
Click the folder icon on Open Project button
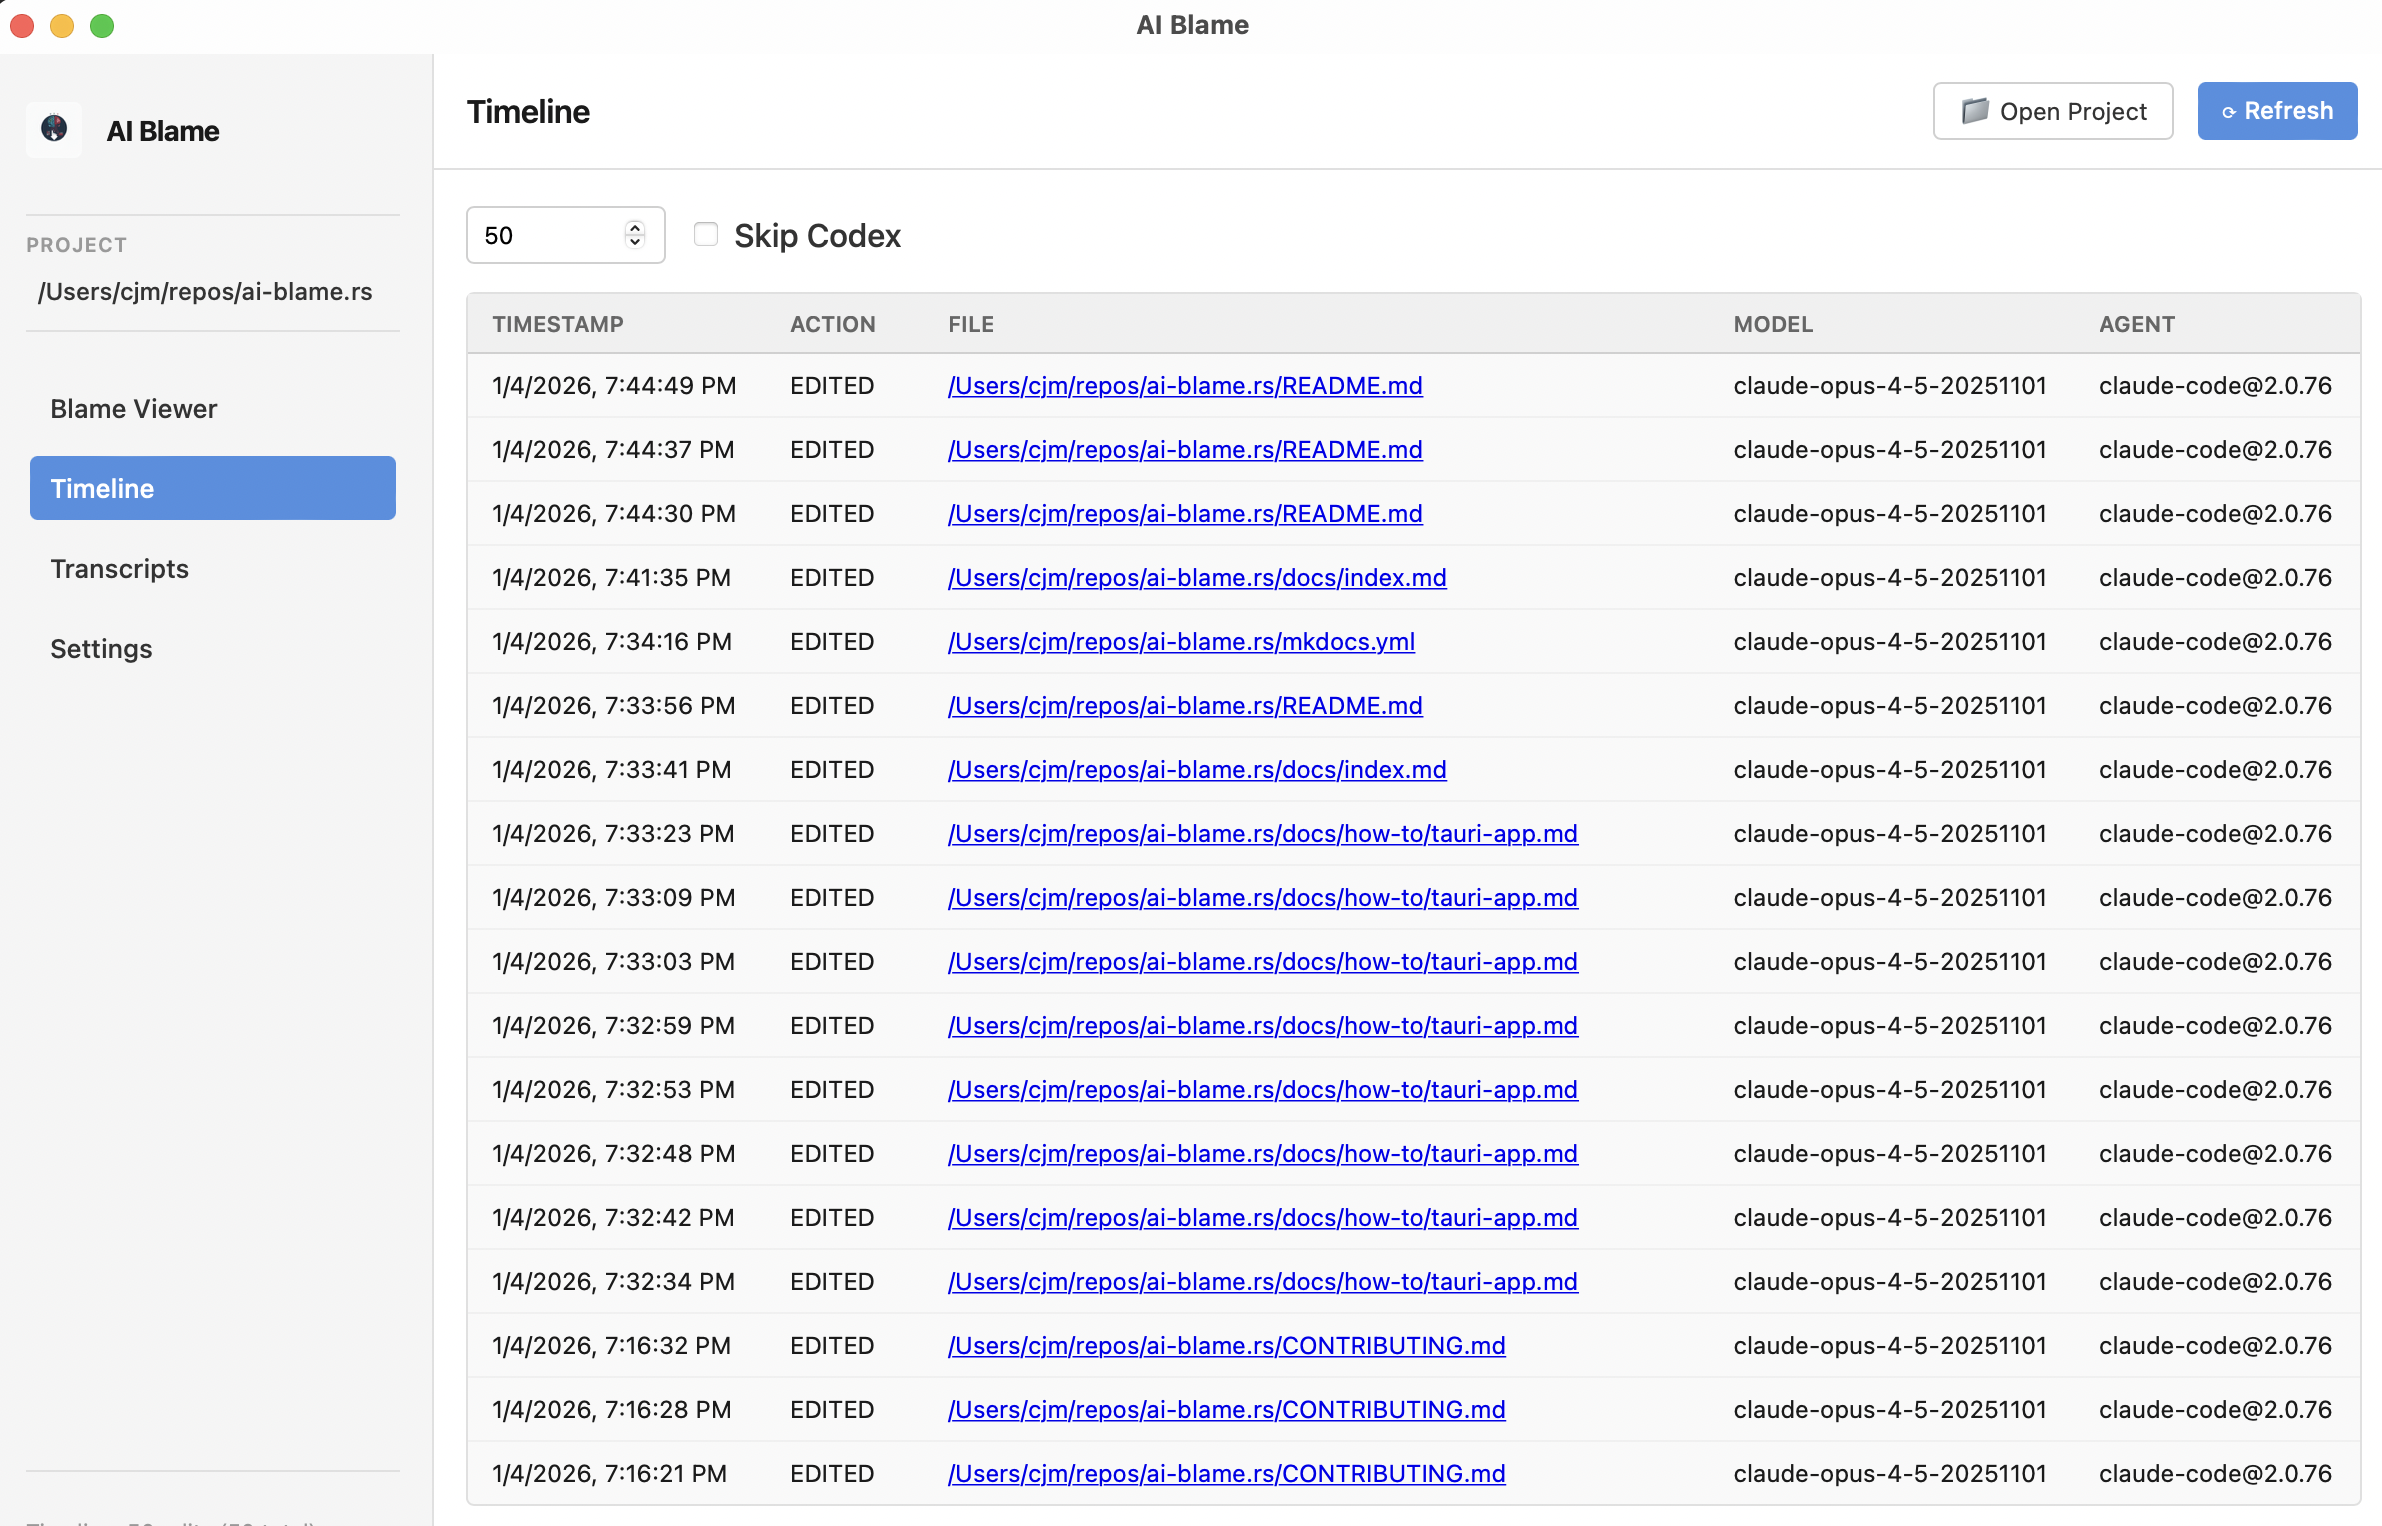click(1975, 111)
